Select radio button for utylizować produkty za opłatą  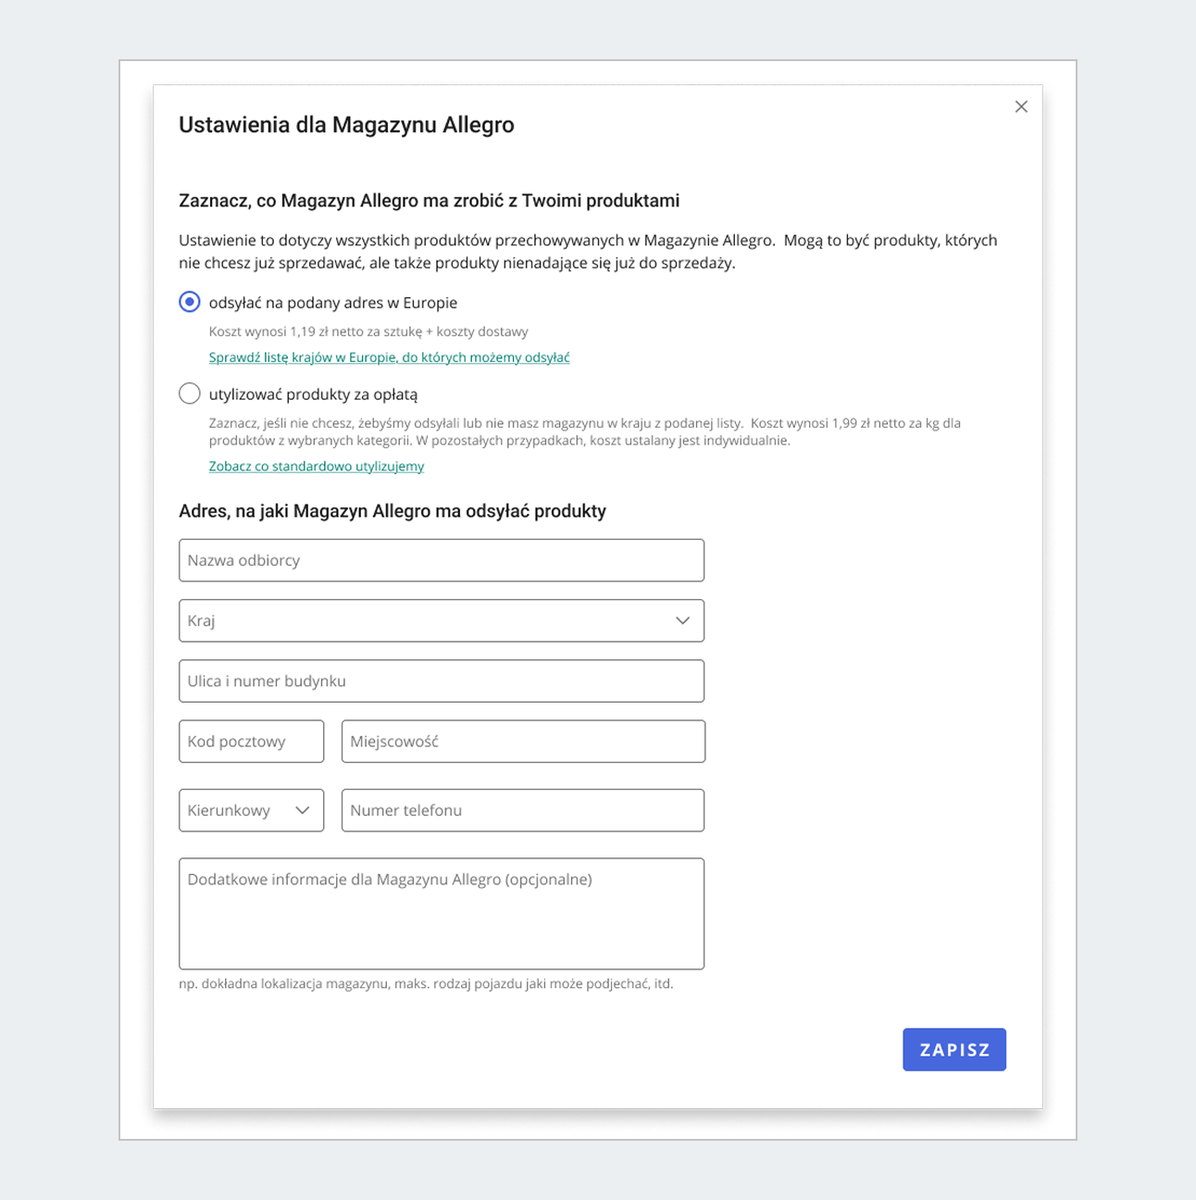coord(189,394)
